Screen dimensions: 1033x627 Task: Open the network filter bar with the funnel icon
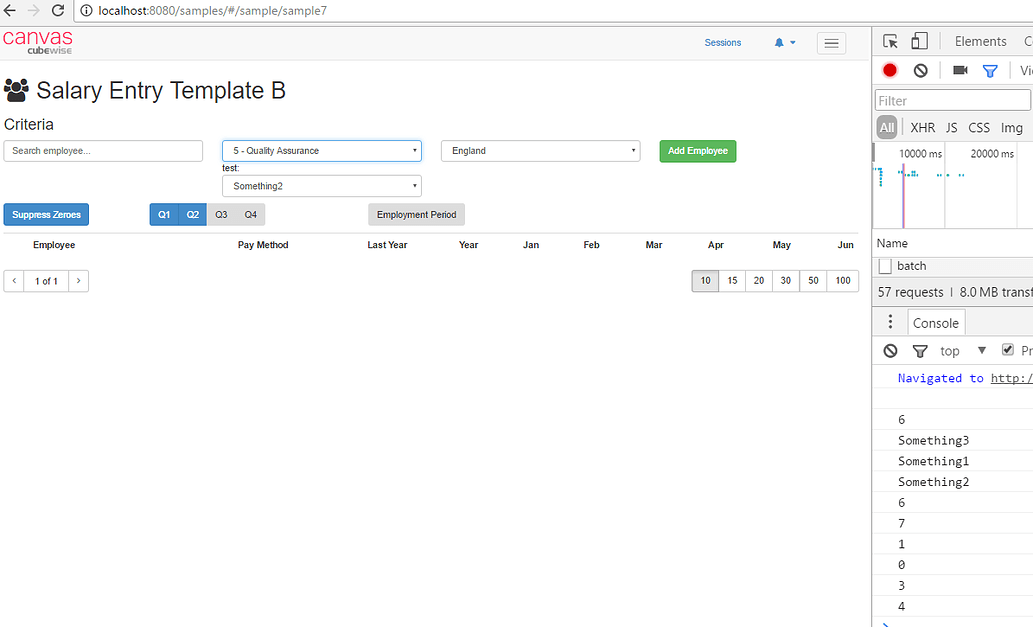click(991, 70)
